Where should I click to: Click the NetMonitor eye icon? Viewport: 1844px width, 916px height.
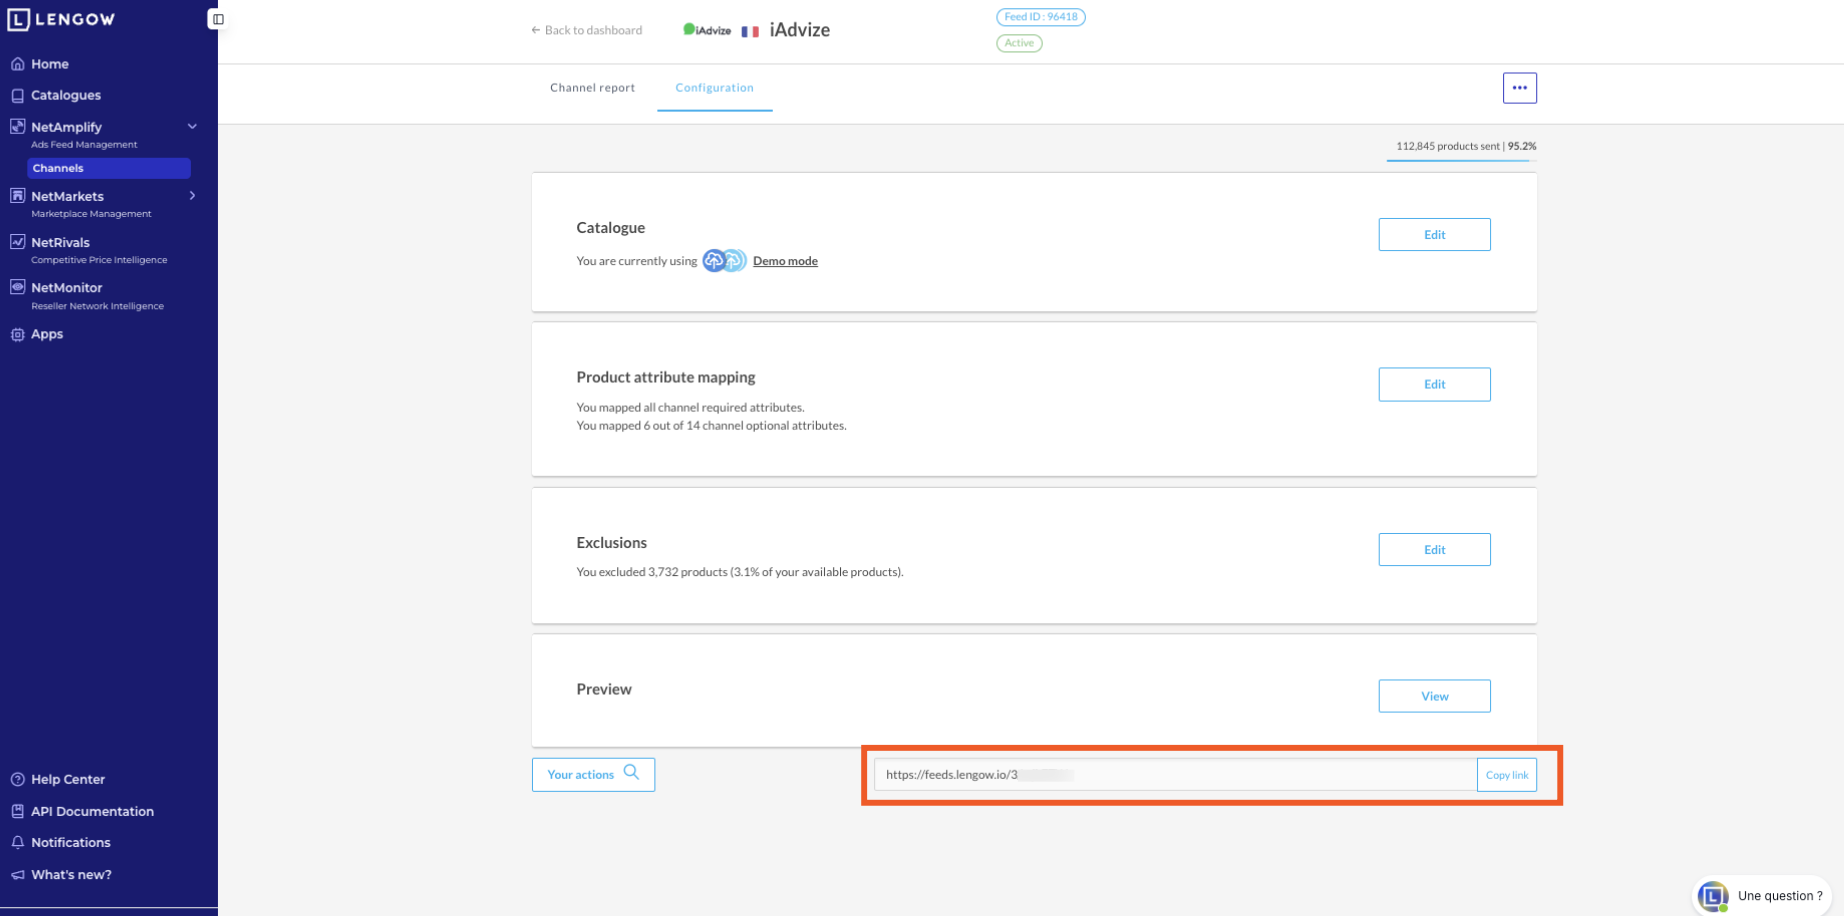click(x=17, y=287)
